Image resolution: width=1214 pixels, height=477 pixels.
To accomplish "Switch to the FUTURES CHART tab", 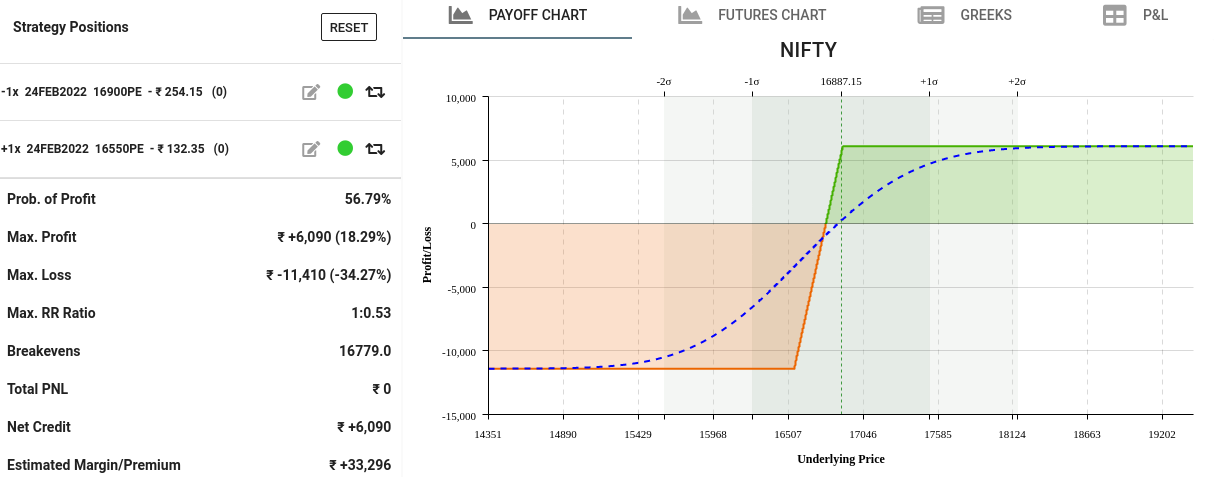I will click(772, 15).
